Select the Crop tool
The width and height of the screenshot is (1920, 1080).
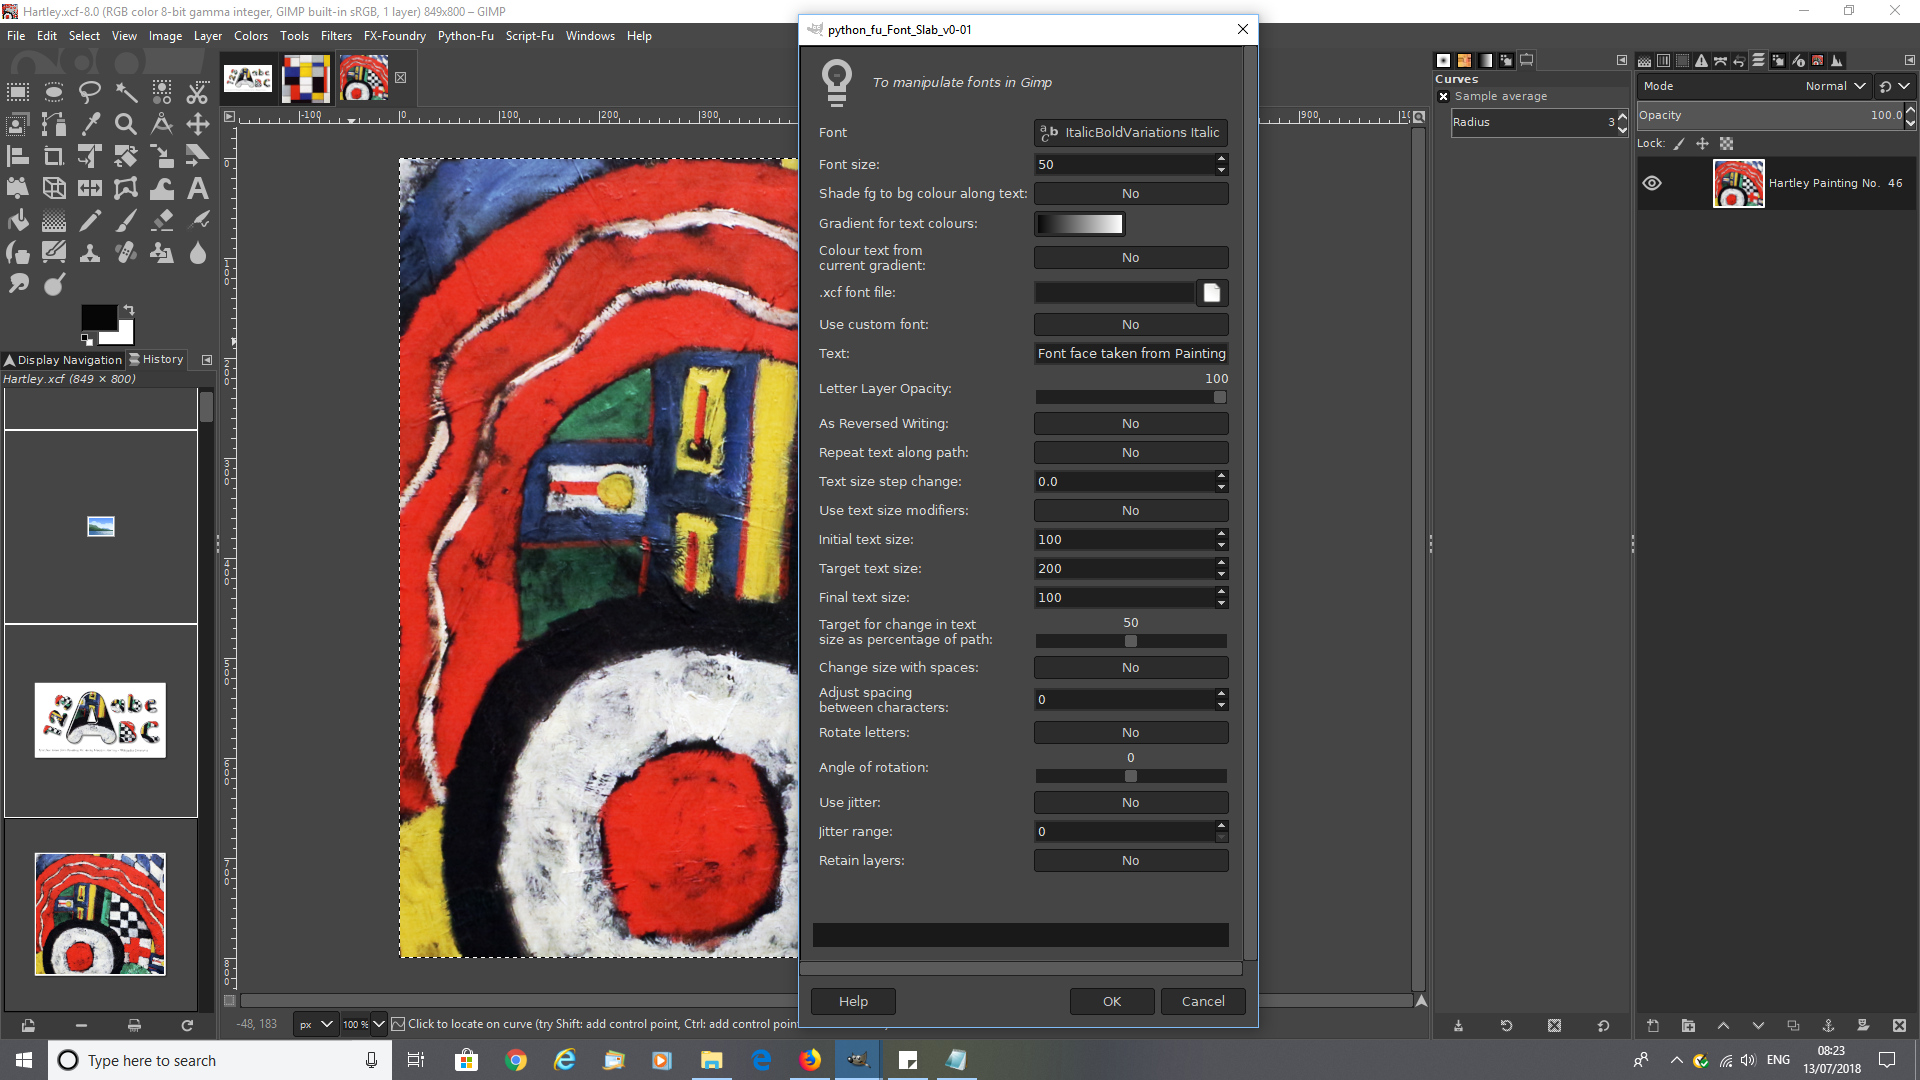[x=54, y=156]
